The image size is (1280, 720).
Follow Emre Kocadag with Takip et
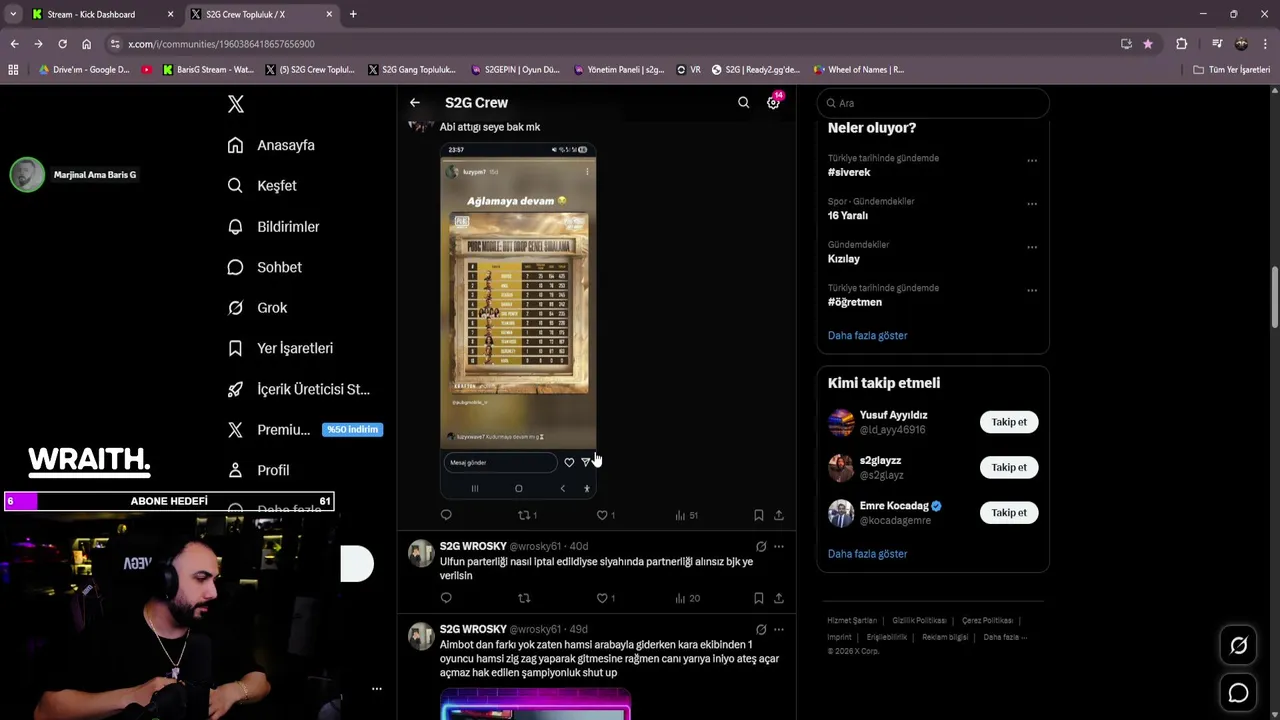pos(1009,513)
